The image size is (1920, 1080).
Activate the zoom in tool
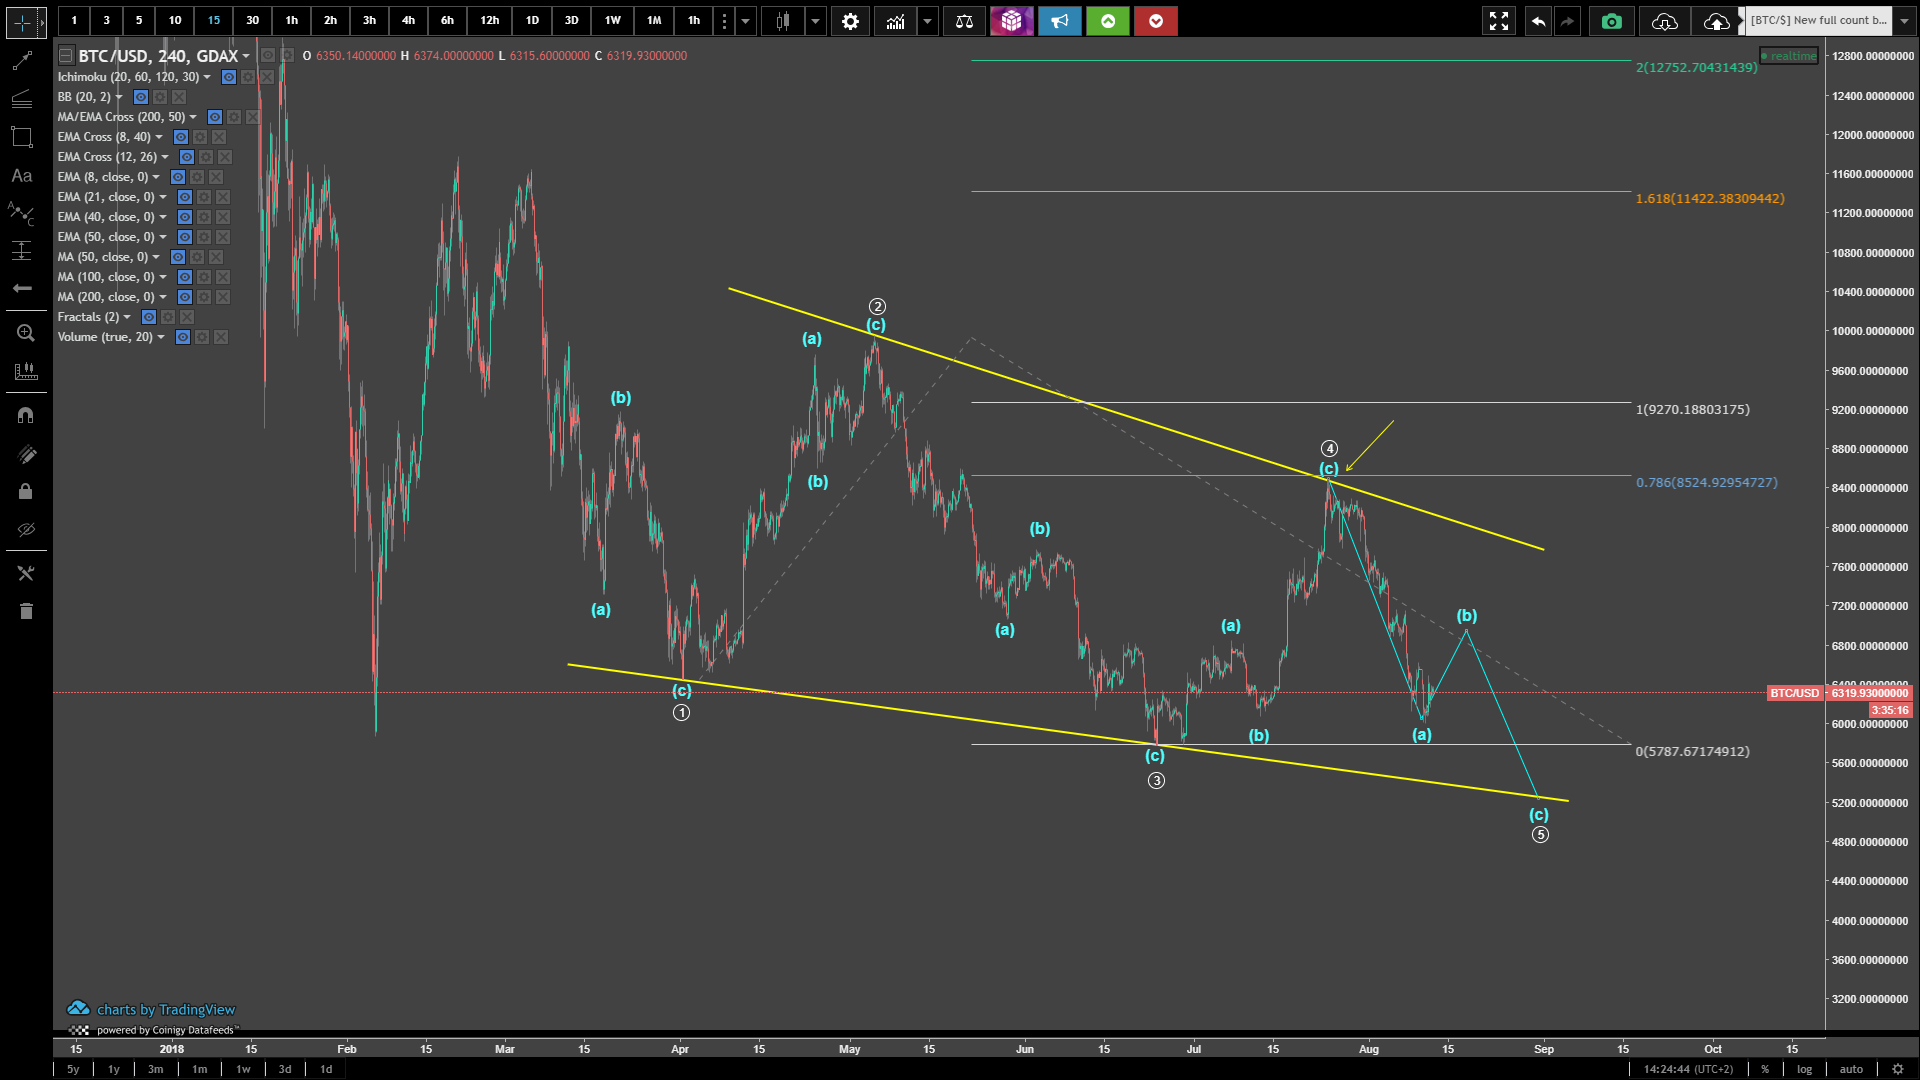click(26, 333)
